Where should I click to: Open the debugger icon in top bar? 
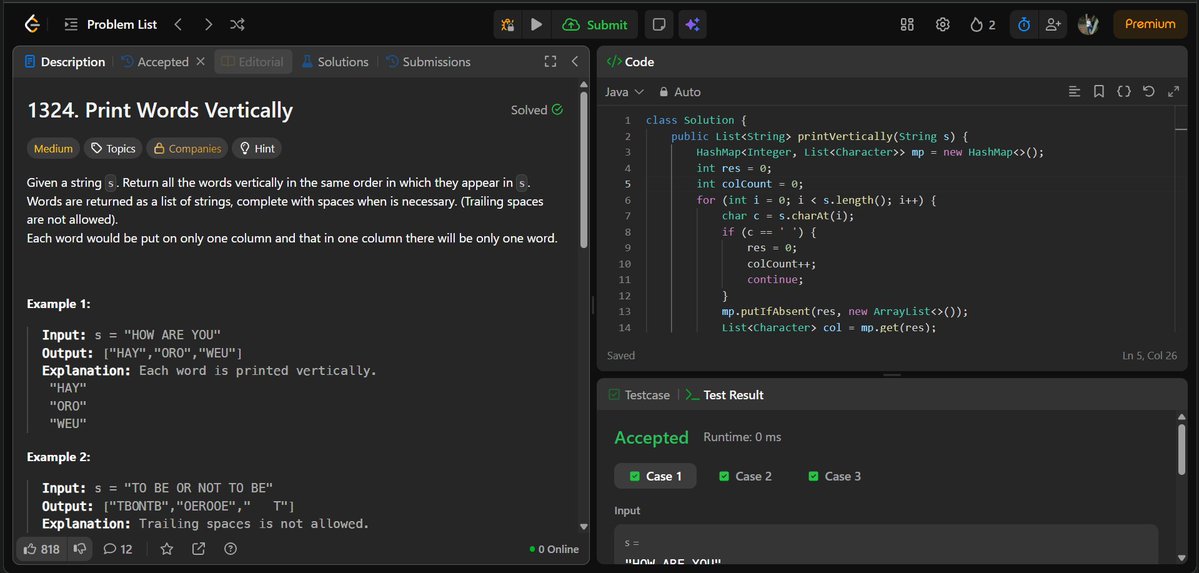click(x=508, y=24)
